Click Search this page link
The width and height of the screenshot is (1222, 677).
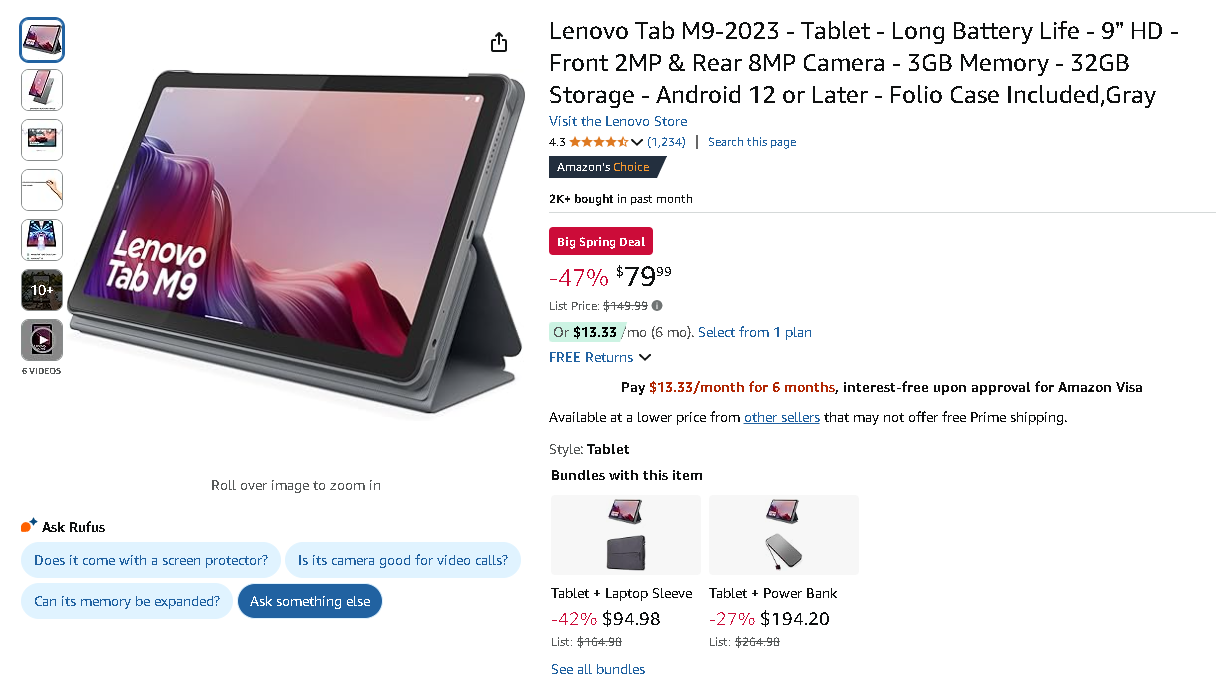pos(752,142)
